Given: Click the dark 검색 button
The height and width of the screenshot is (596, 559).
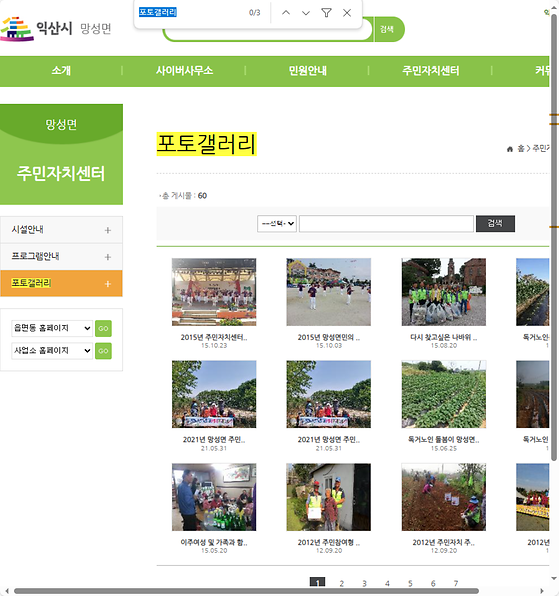Looking at the screenshot, I should (495, 224).
